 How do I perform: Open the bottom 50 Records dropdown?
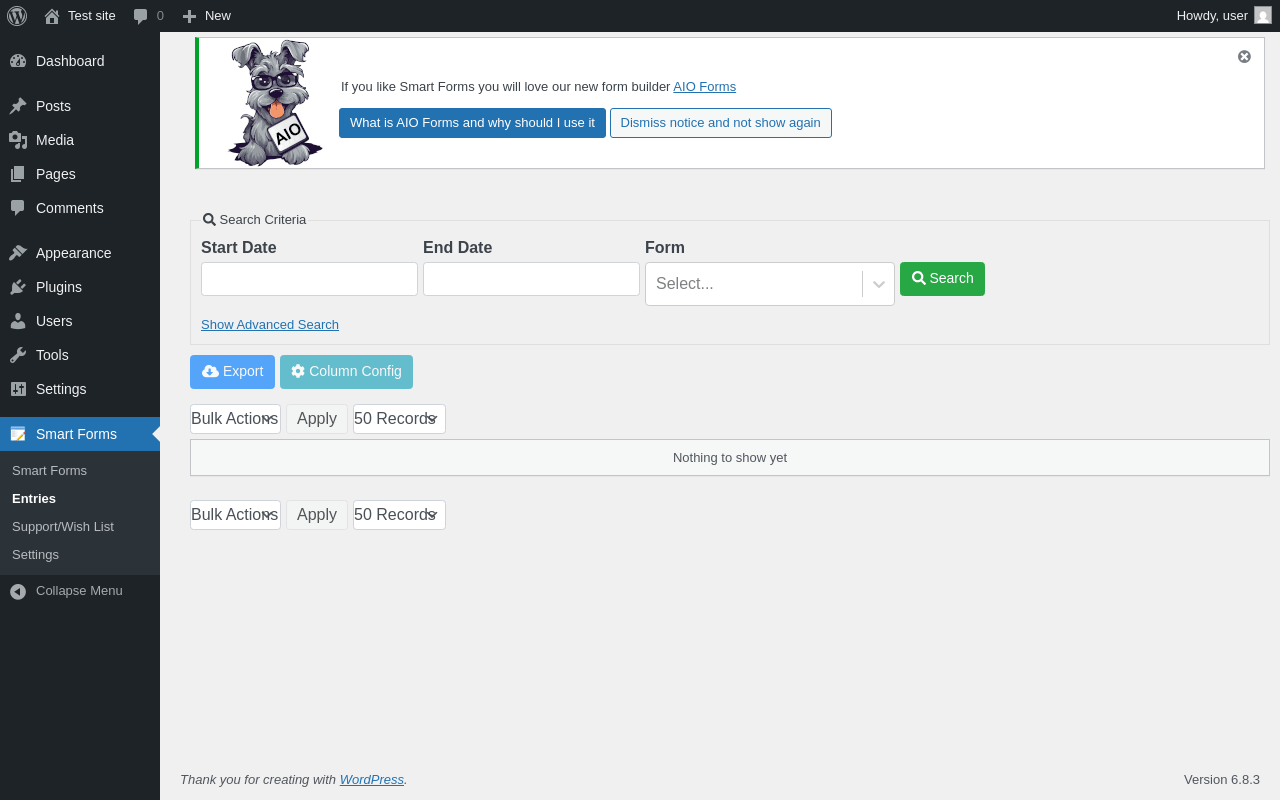pyautogui.click(x=399, y=515)
